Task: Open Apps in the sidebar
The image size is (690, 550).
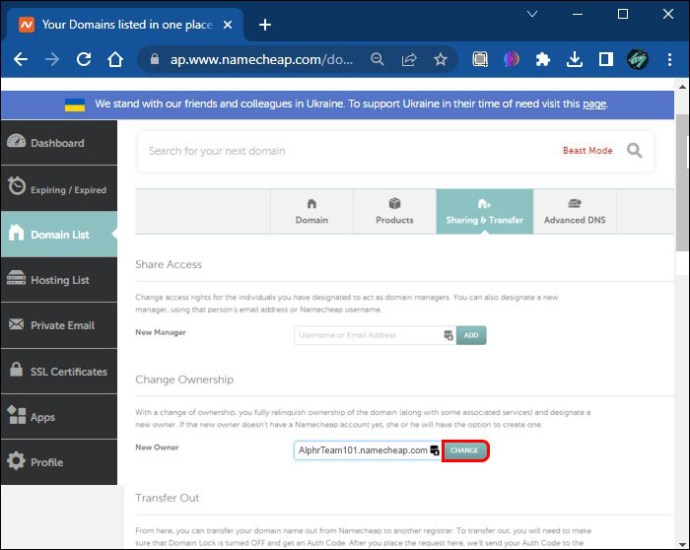Action: pos(59,417)
